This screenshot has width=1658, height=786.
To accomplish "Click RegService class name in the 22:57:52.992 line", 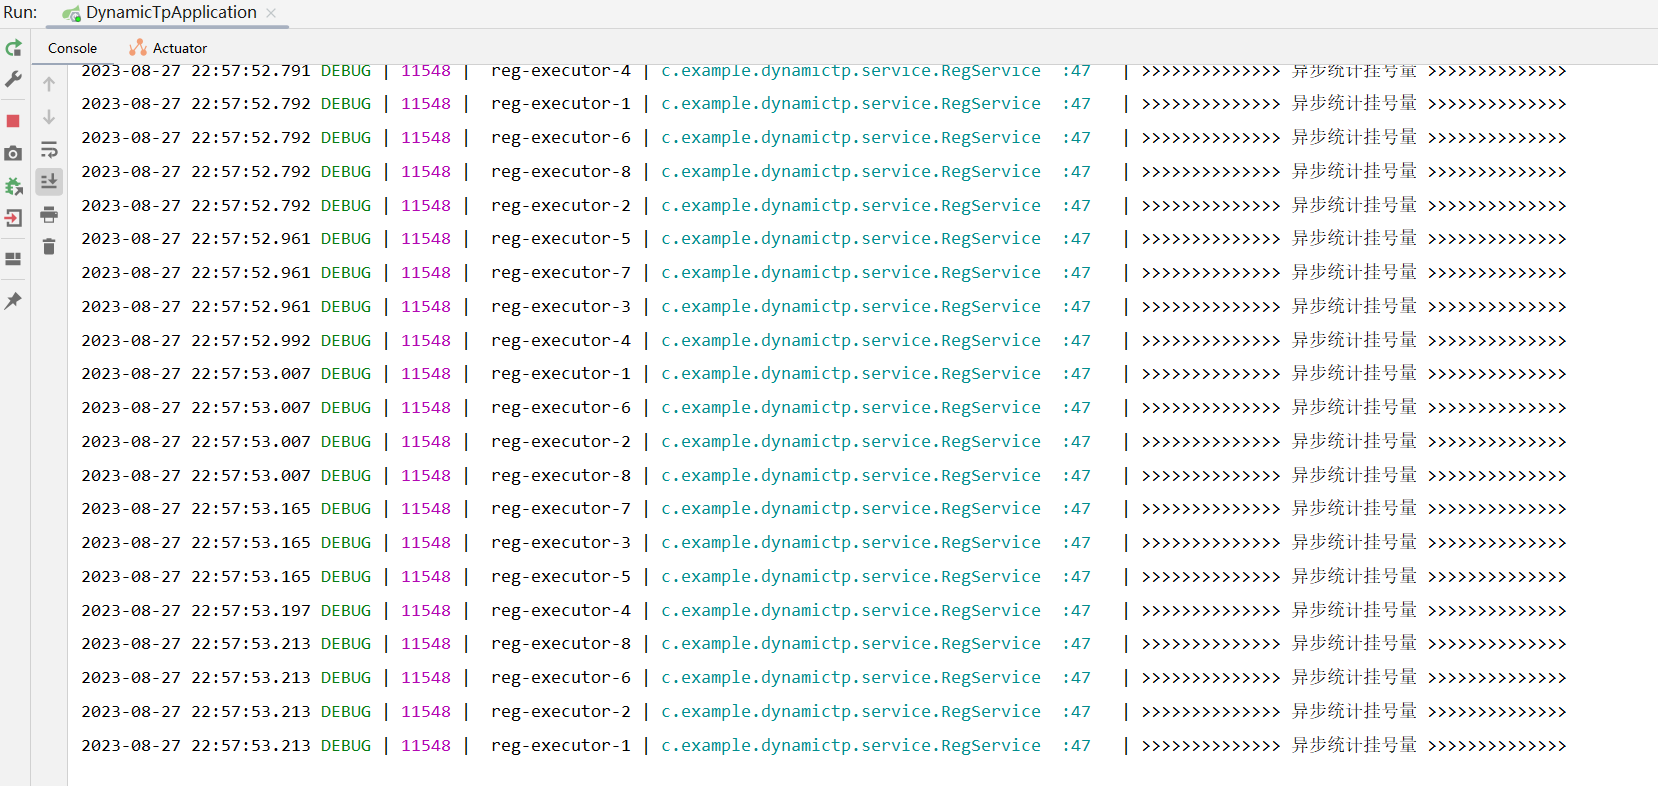I will [990, 341].
